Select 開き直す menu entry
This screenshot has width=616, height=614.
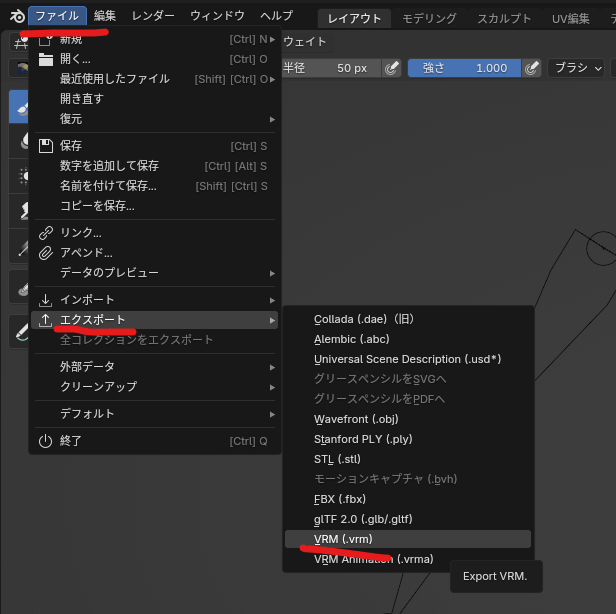[x=154, y=99]
